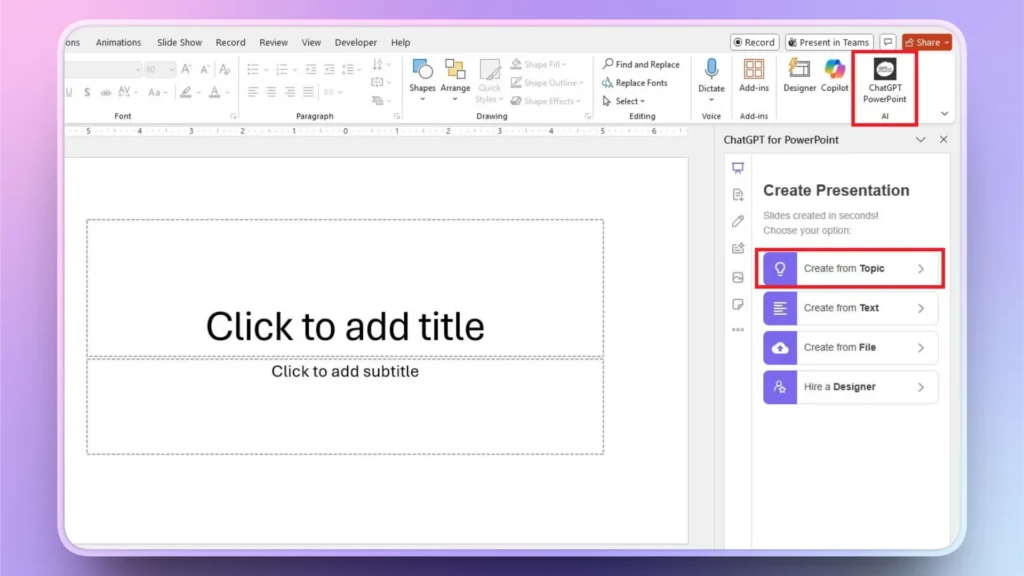
Task: Collapse the ChatGPT for PowerPoint panel
Action: coord(921,140)
